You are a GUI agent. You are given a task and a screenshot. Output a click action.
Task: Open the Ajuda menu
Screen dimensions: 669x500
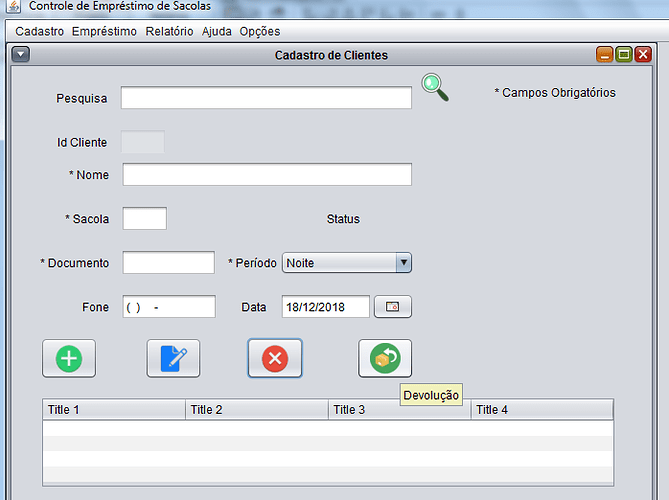tap(217, 31)
